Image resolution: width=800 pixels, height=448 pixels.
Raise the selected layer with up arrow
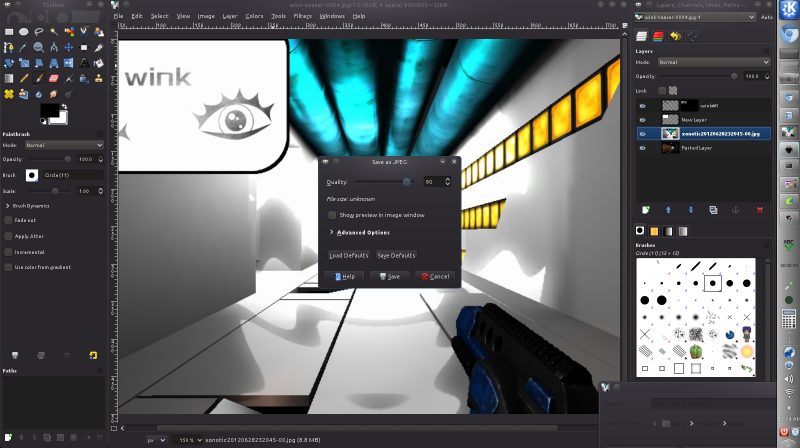point(668,210)
